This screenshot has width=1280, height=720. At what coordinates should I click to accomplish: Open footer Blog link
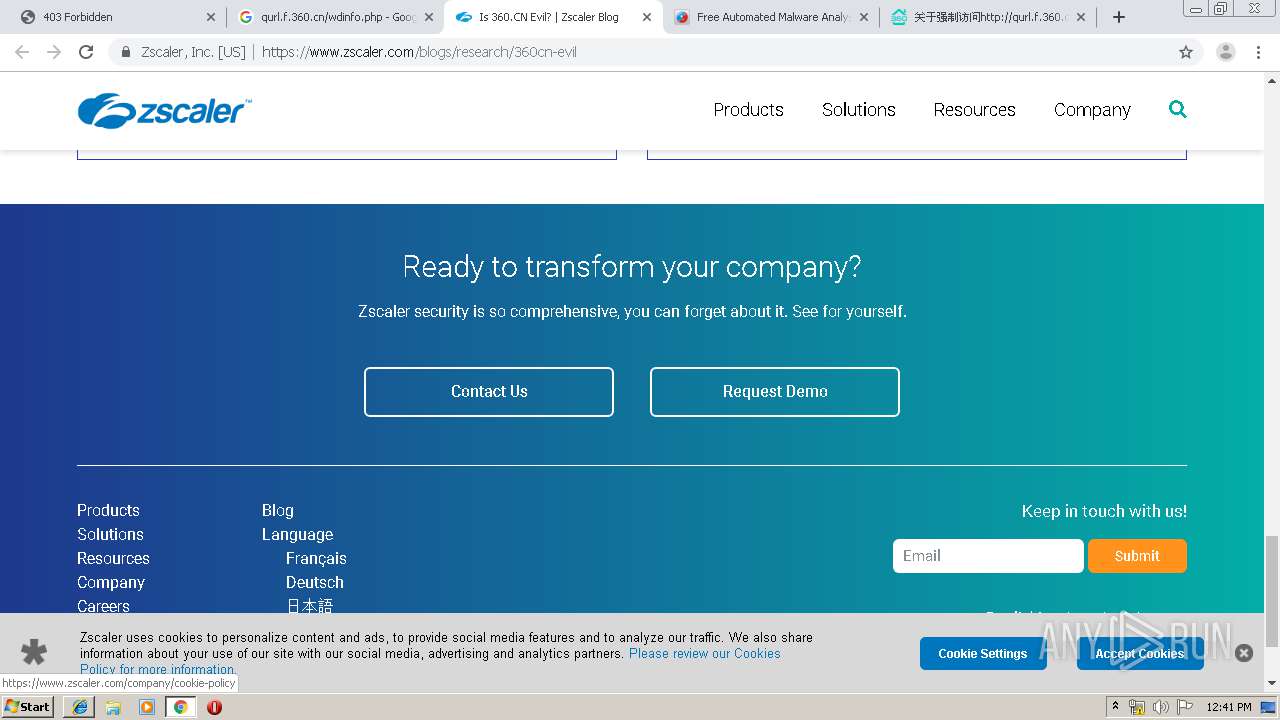[278, 510]
